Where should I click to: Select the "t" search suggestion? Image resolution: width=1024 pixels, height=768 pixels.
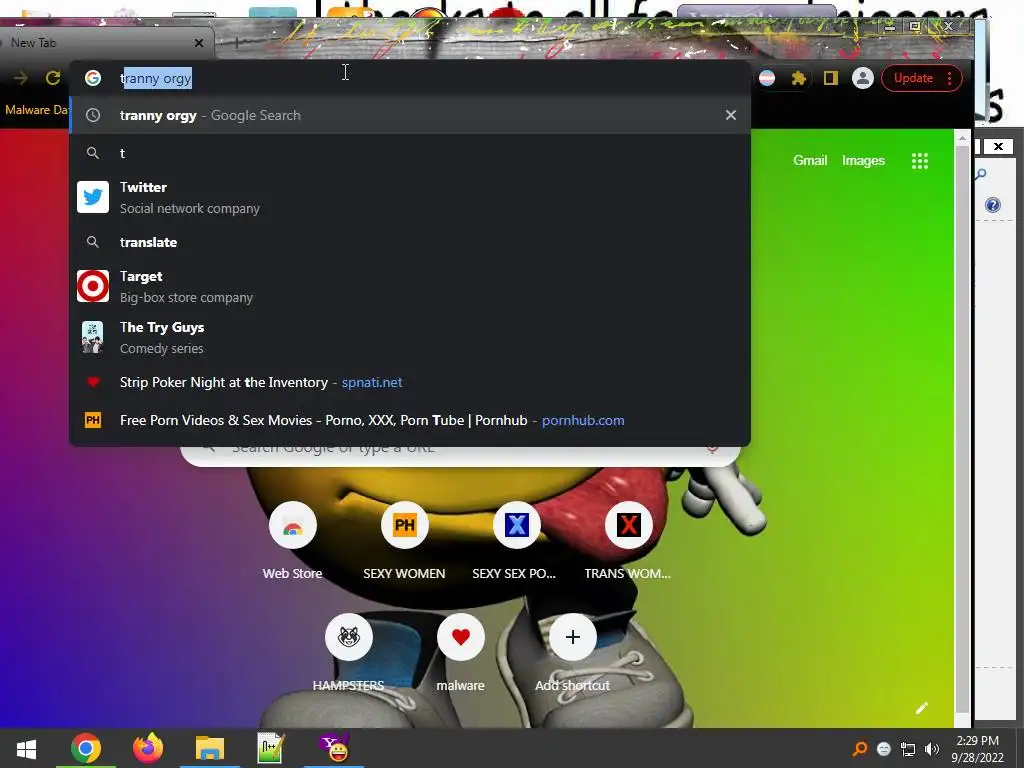409,153
